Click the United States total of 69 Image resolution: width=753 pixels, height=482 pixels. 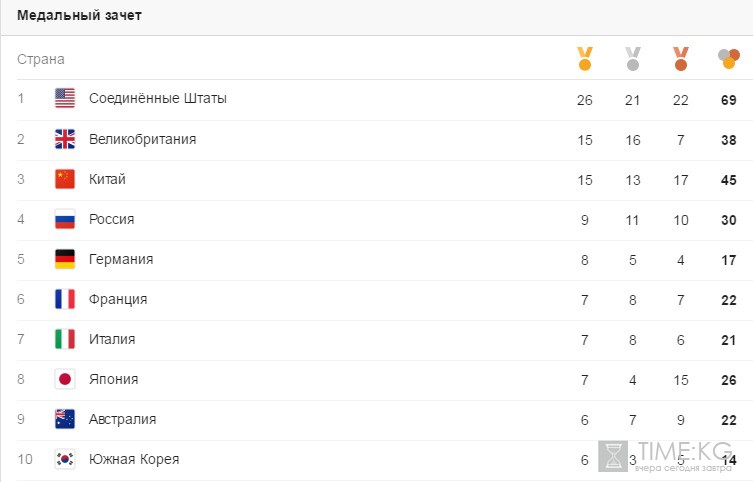(729, 100)
